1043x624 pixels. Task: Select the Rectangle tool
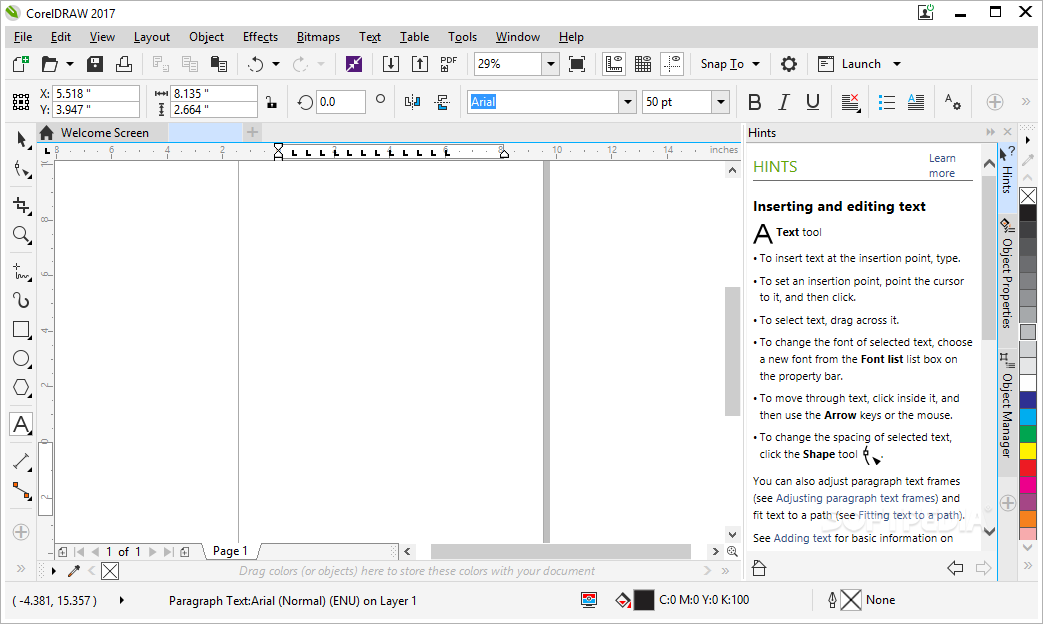21,330
